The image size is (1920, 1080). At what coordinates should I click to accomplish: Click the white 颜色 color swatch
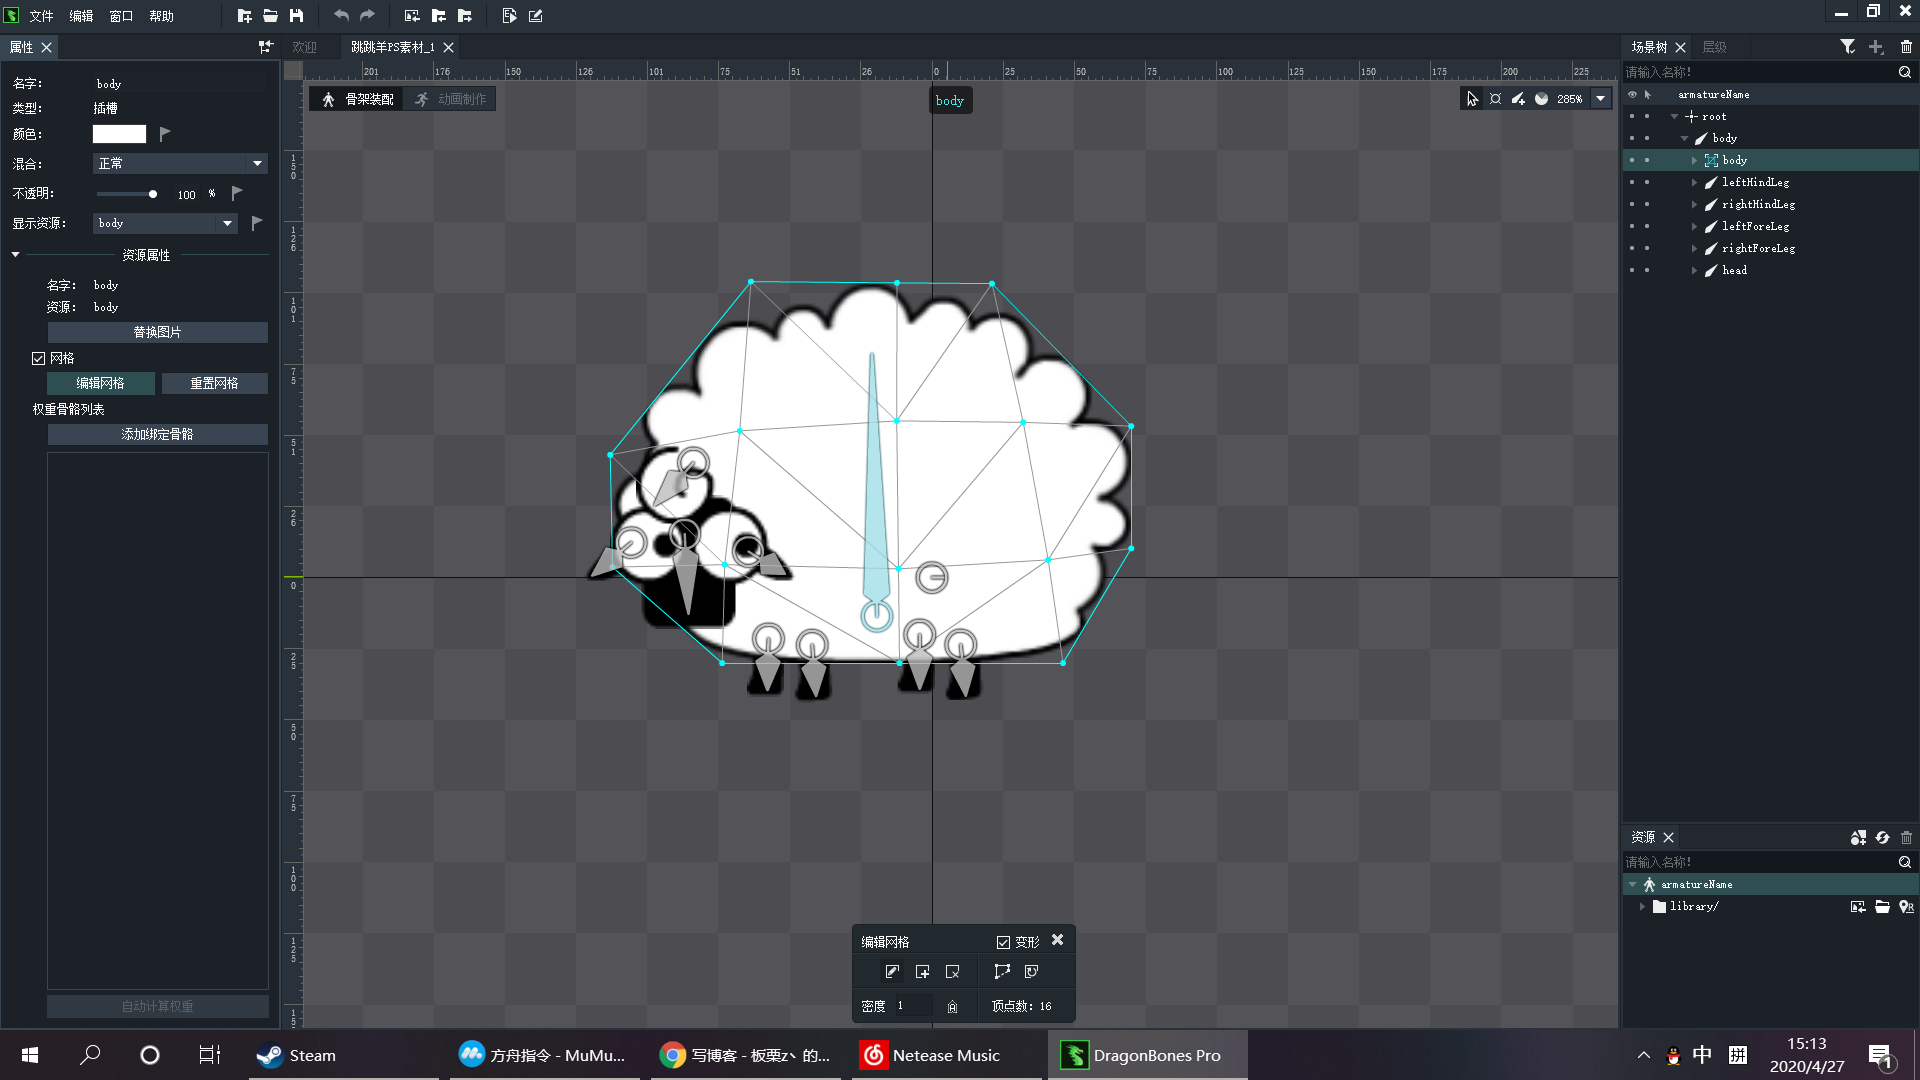[x=119, y=134]
